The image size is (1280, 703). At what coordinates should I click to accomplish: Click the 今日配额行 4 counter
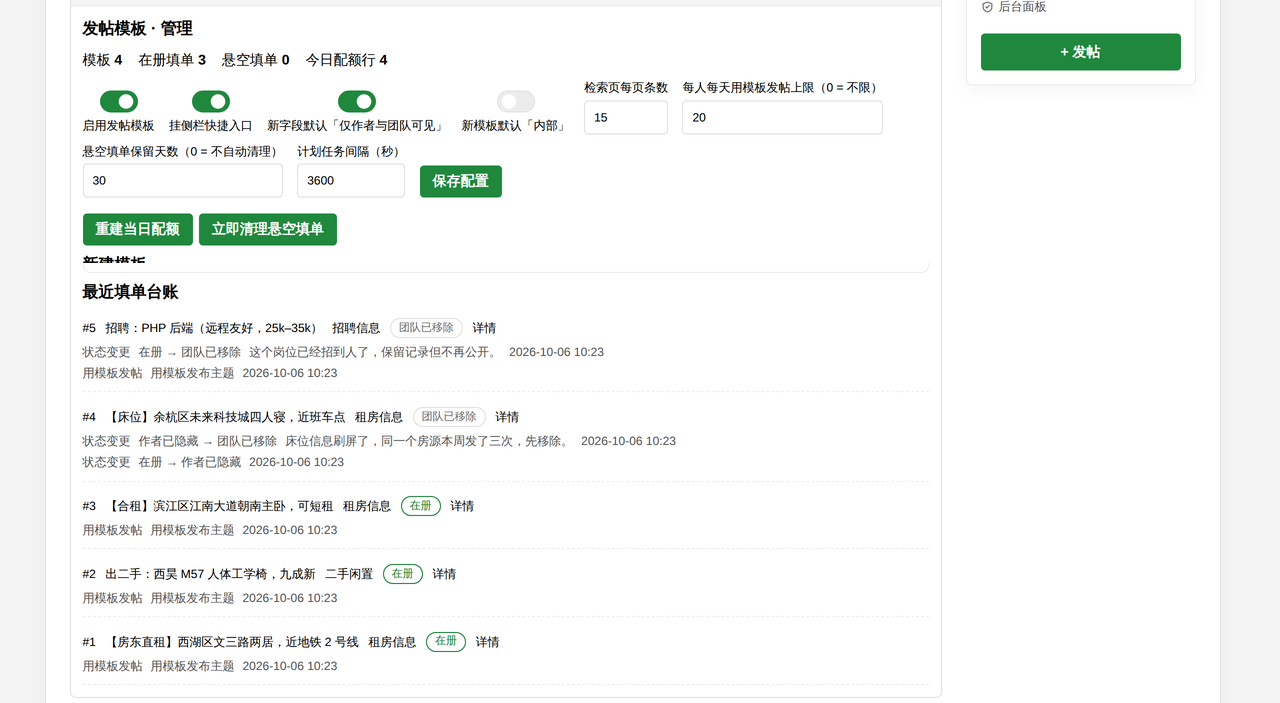[x=347, y=60]
